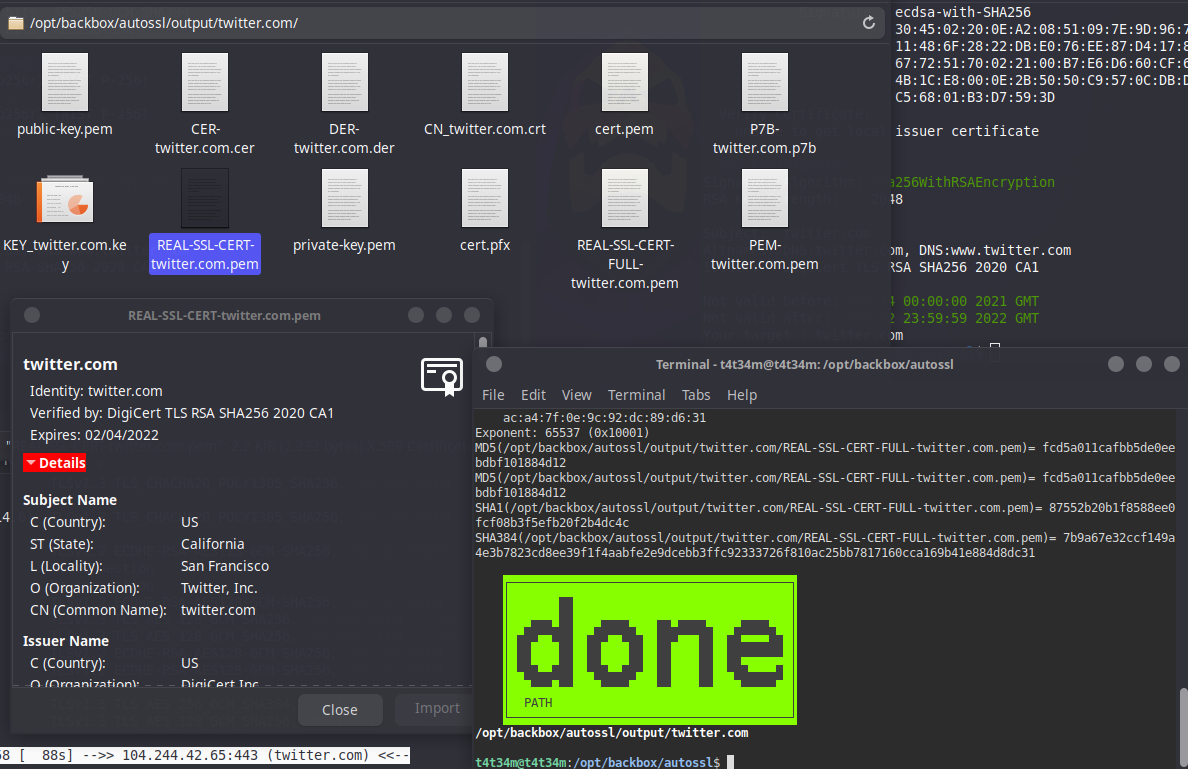1188x769 pixels.
Task: Select the PEM-twitter.com.pem file icon
Action: pos(764,198)
